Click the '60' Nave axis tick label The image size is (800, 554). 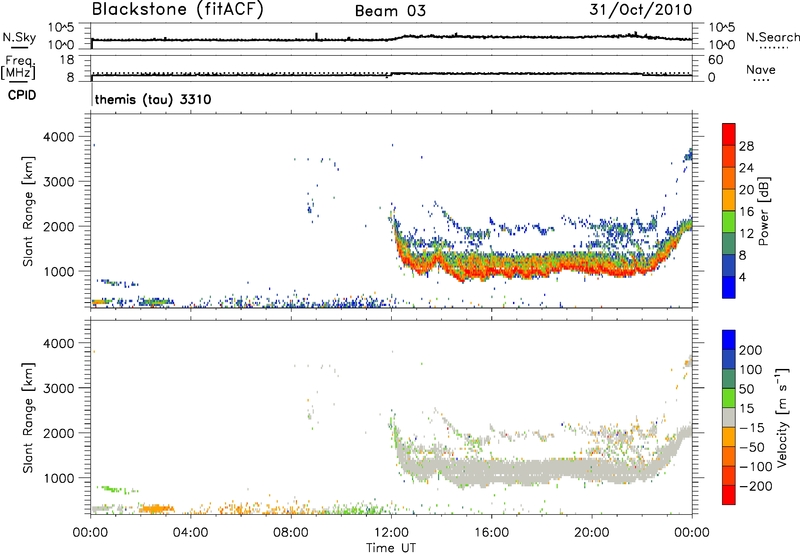715,60
